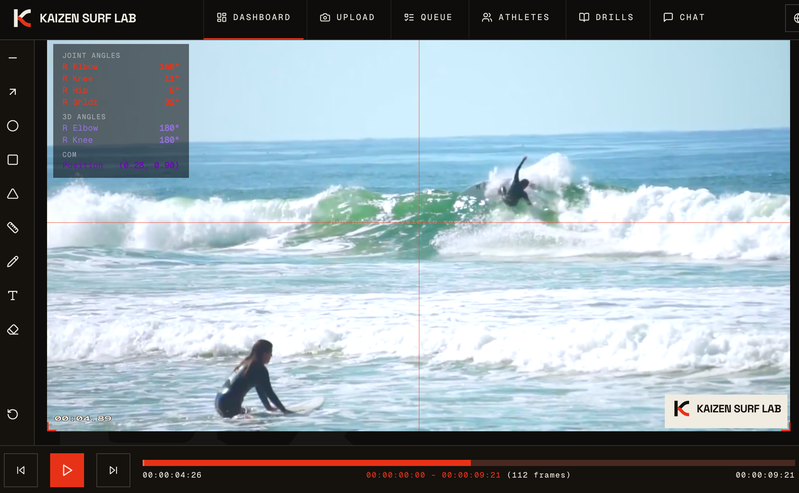The image size is (799, 493).
Task: Select the triangle angle tool
Action: pyautogui.click(x=13, y=194)
